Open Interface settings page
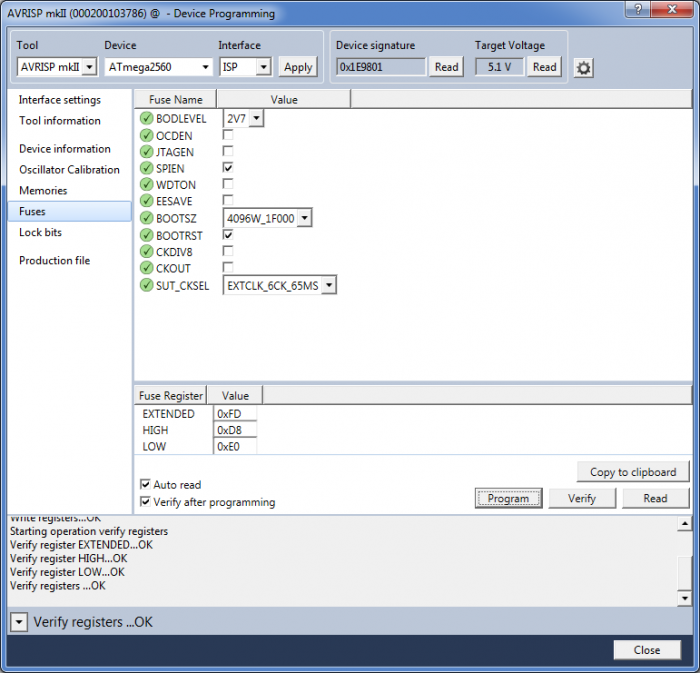The height and width of the screenshot is (673, 700). pyautogui.click(x=60, y=100)
